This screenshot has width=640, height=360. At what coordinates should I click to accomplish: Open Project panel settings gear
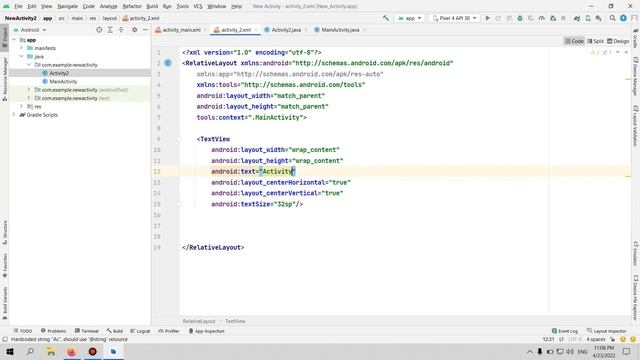coord(134,30)
